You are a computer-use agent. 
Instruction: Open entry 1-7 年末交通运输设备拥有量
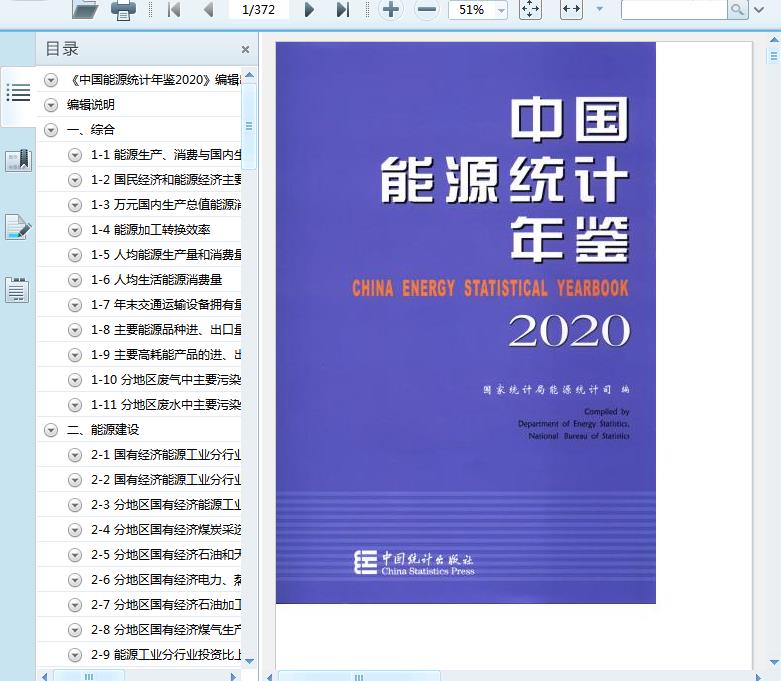166,305
